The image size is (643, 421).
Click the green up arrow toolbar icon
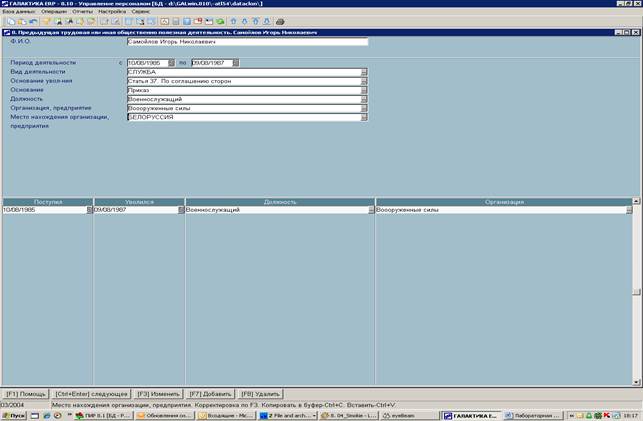point(233,21)
